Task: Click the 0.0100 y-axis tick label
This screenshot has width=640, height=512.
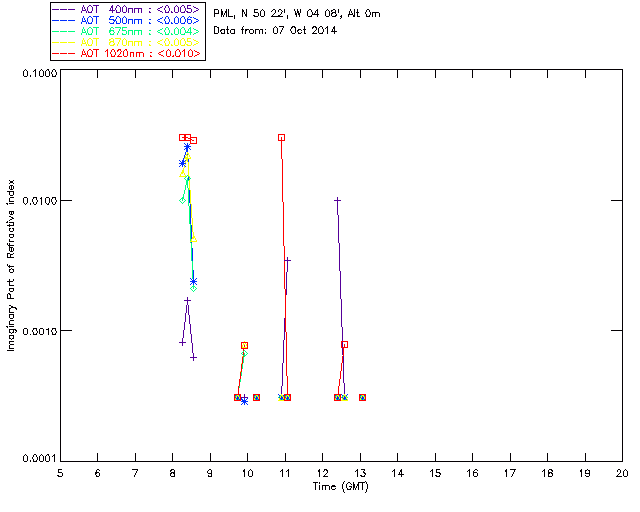Action: [40, 201]
